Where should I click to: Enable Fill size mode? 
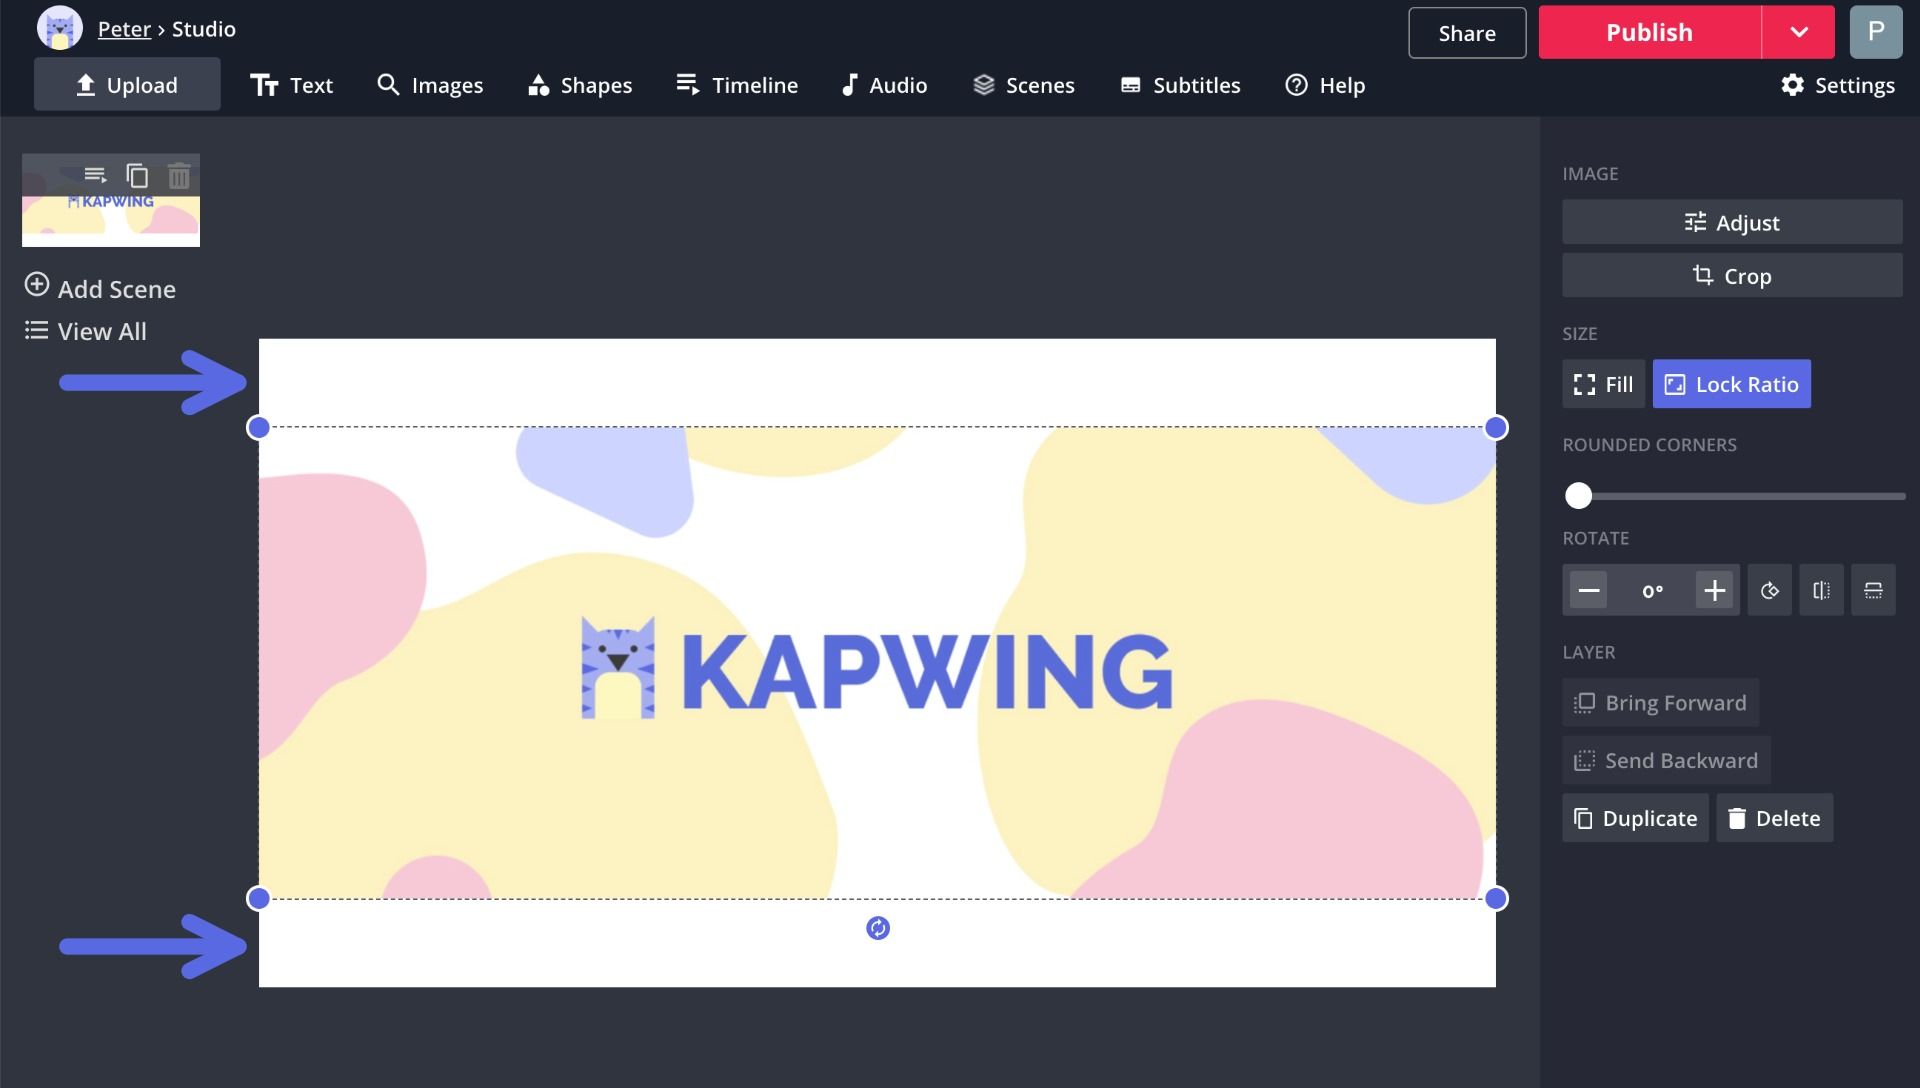pos(1603,384)
